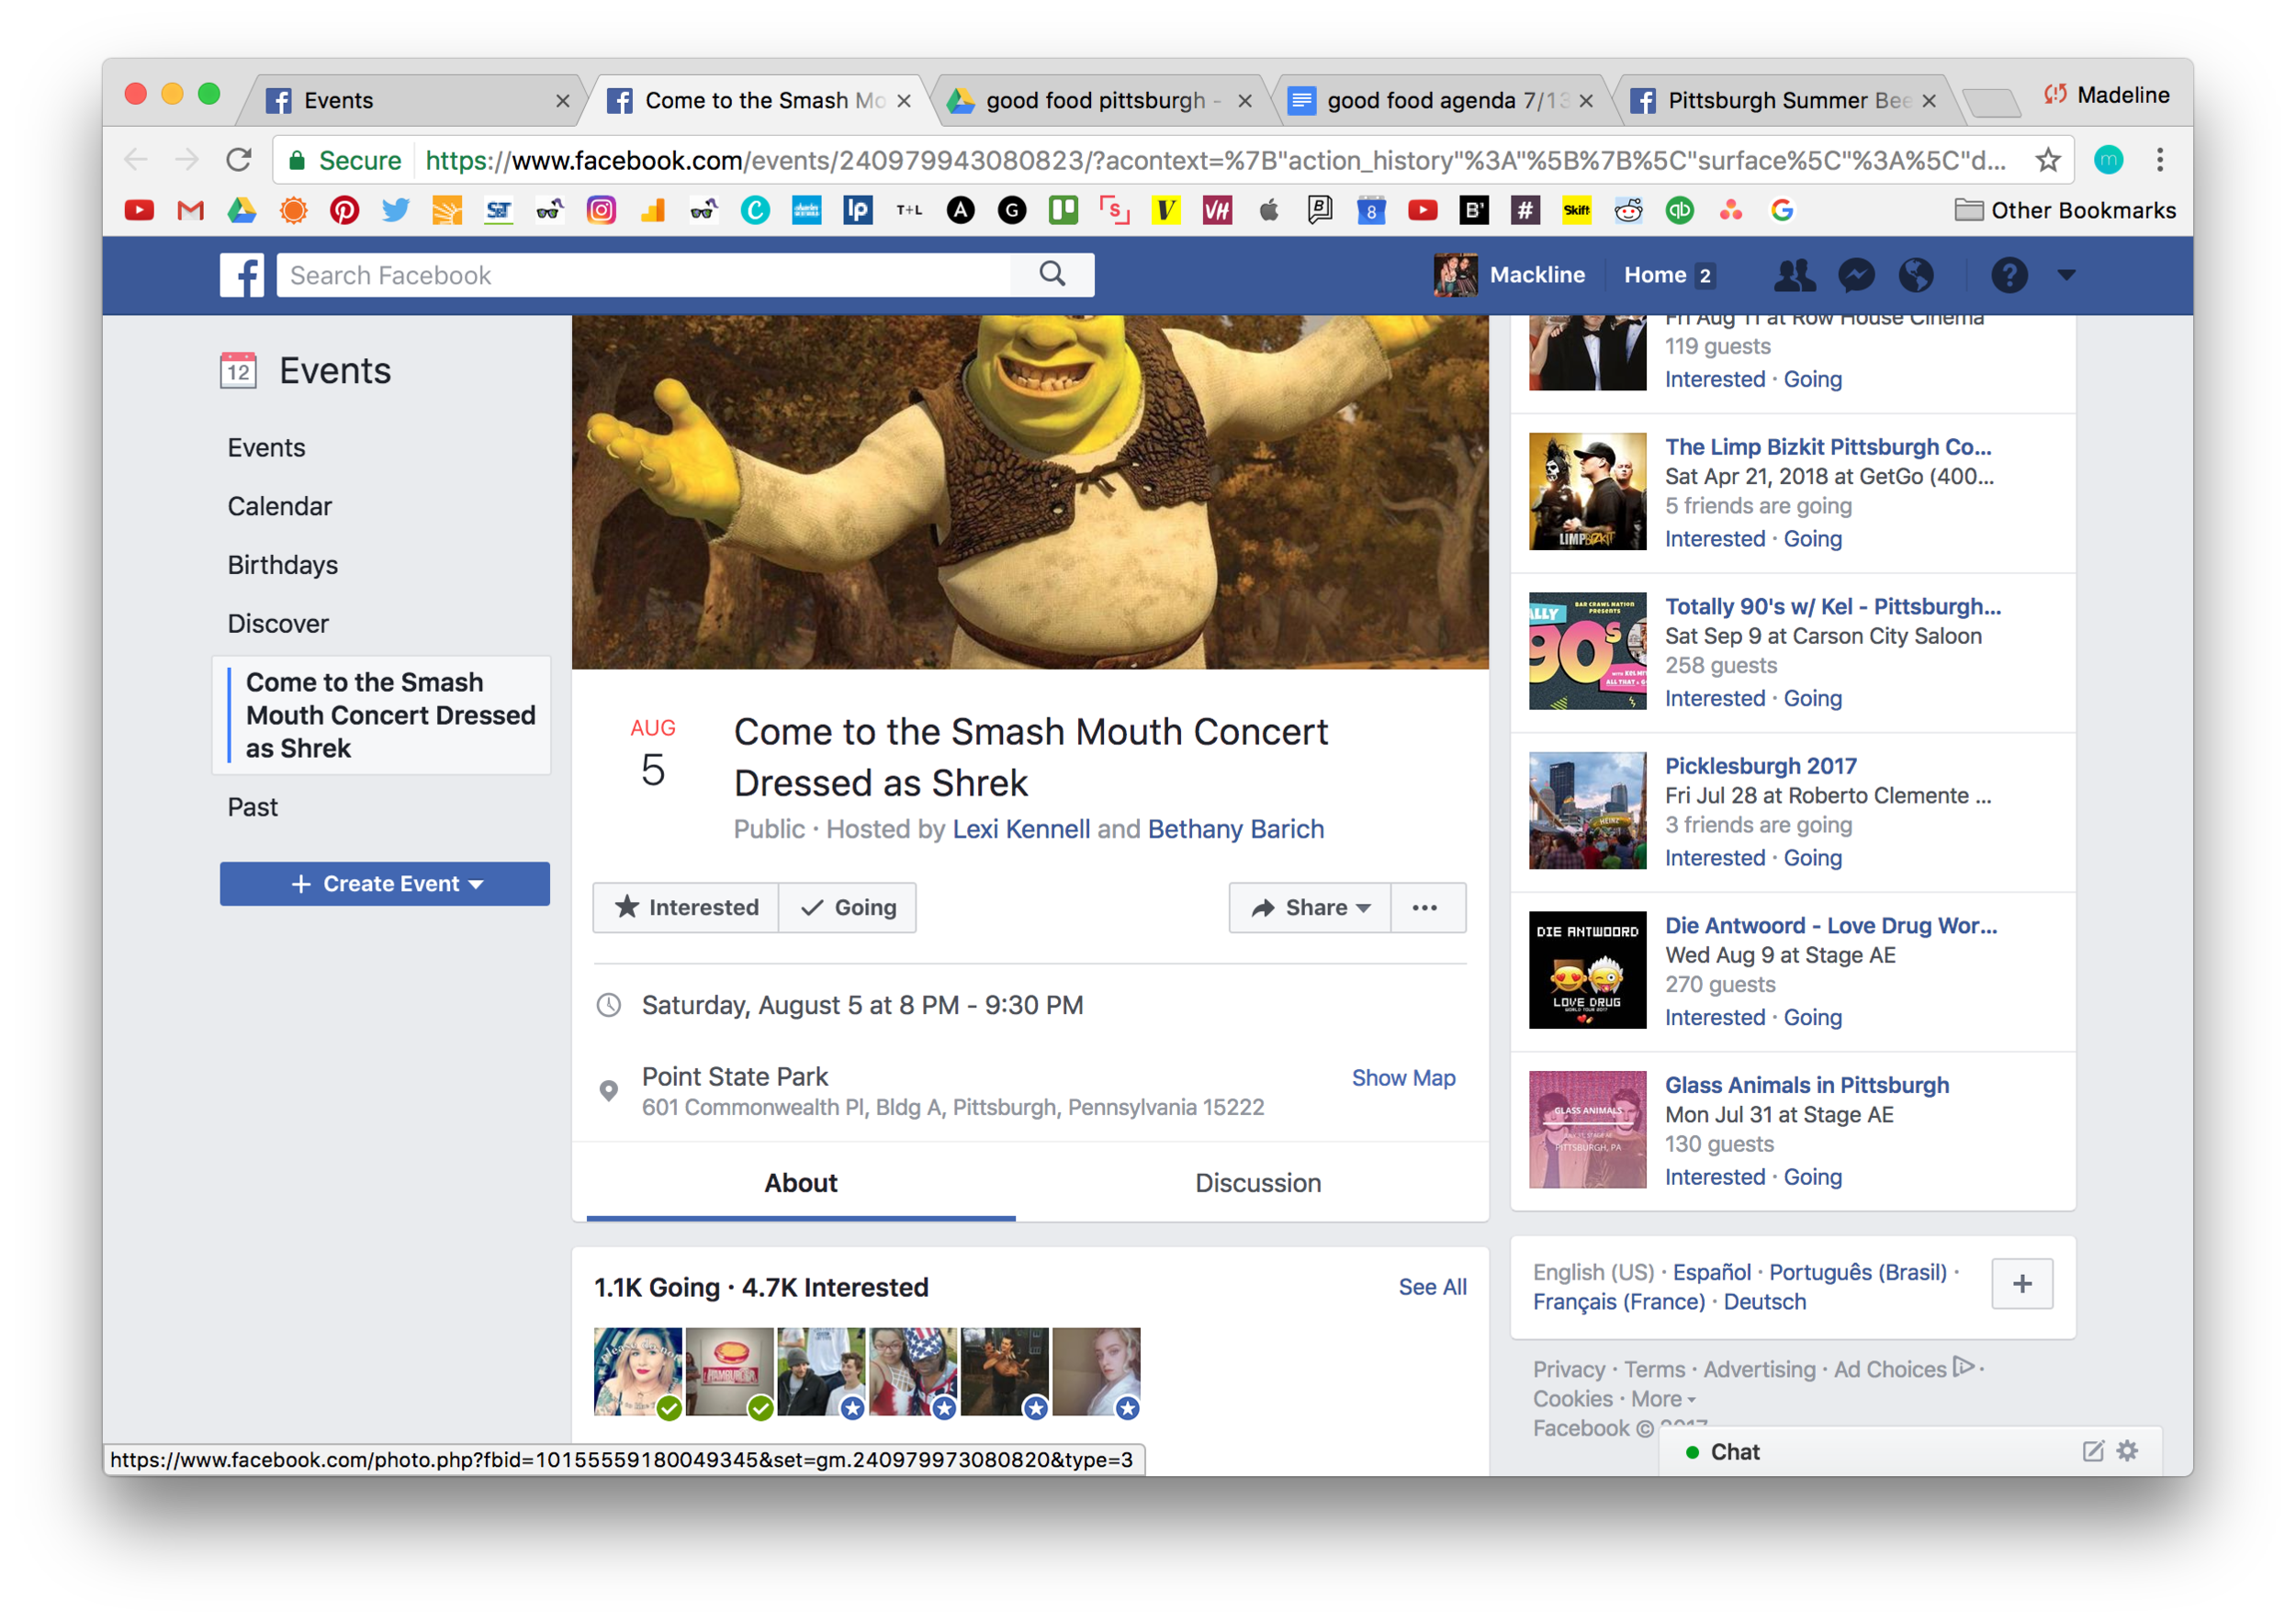
Task: Open Pinterest bookmark icon
Action: tap(344, 211)
